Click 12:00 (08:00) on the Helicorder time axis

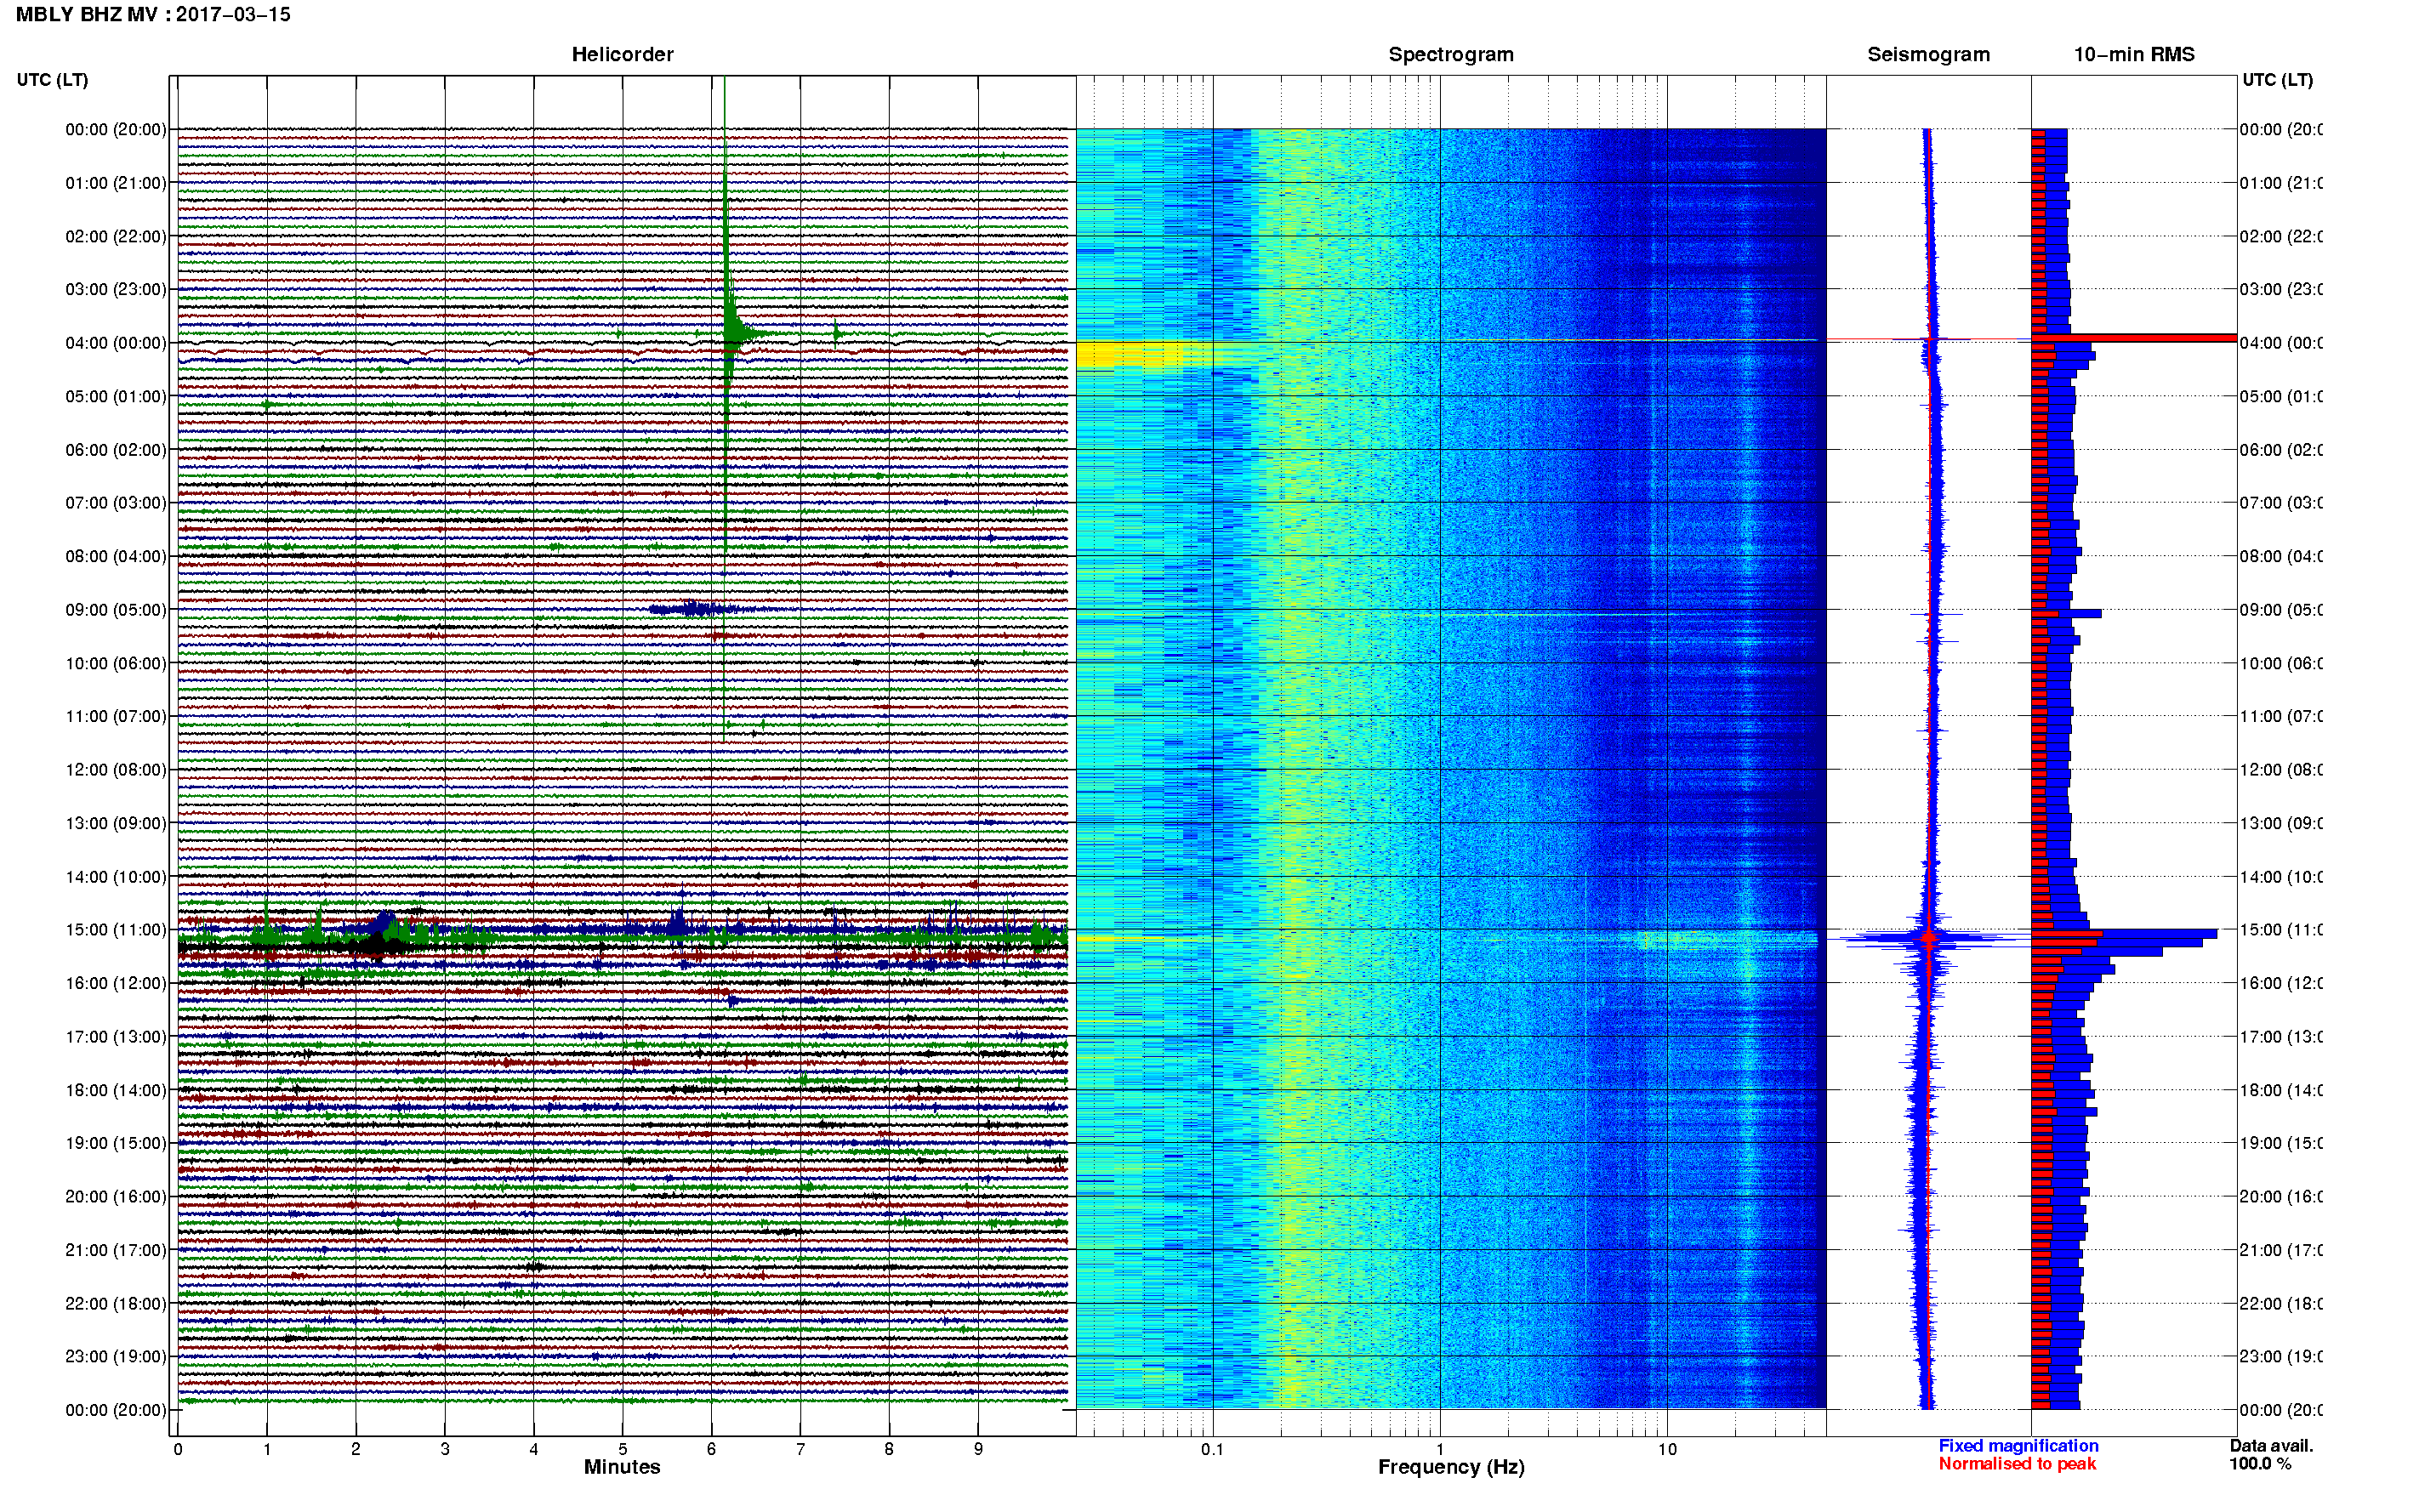(x=116, y=770)
